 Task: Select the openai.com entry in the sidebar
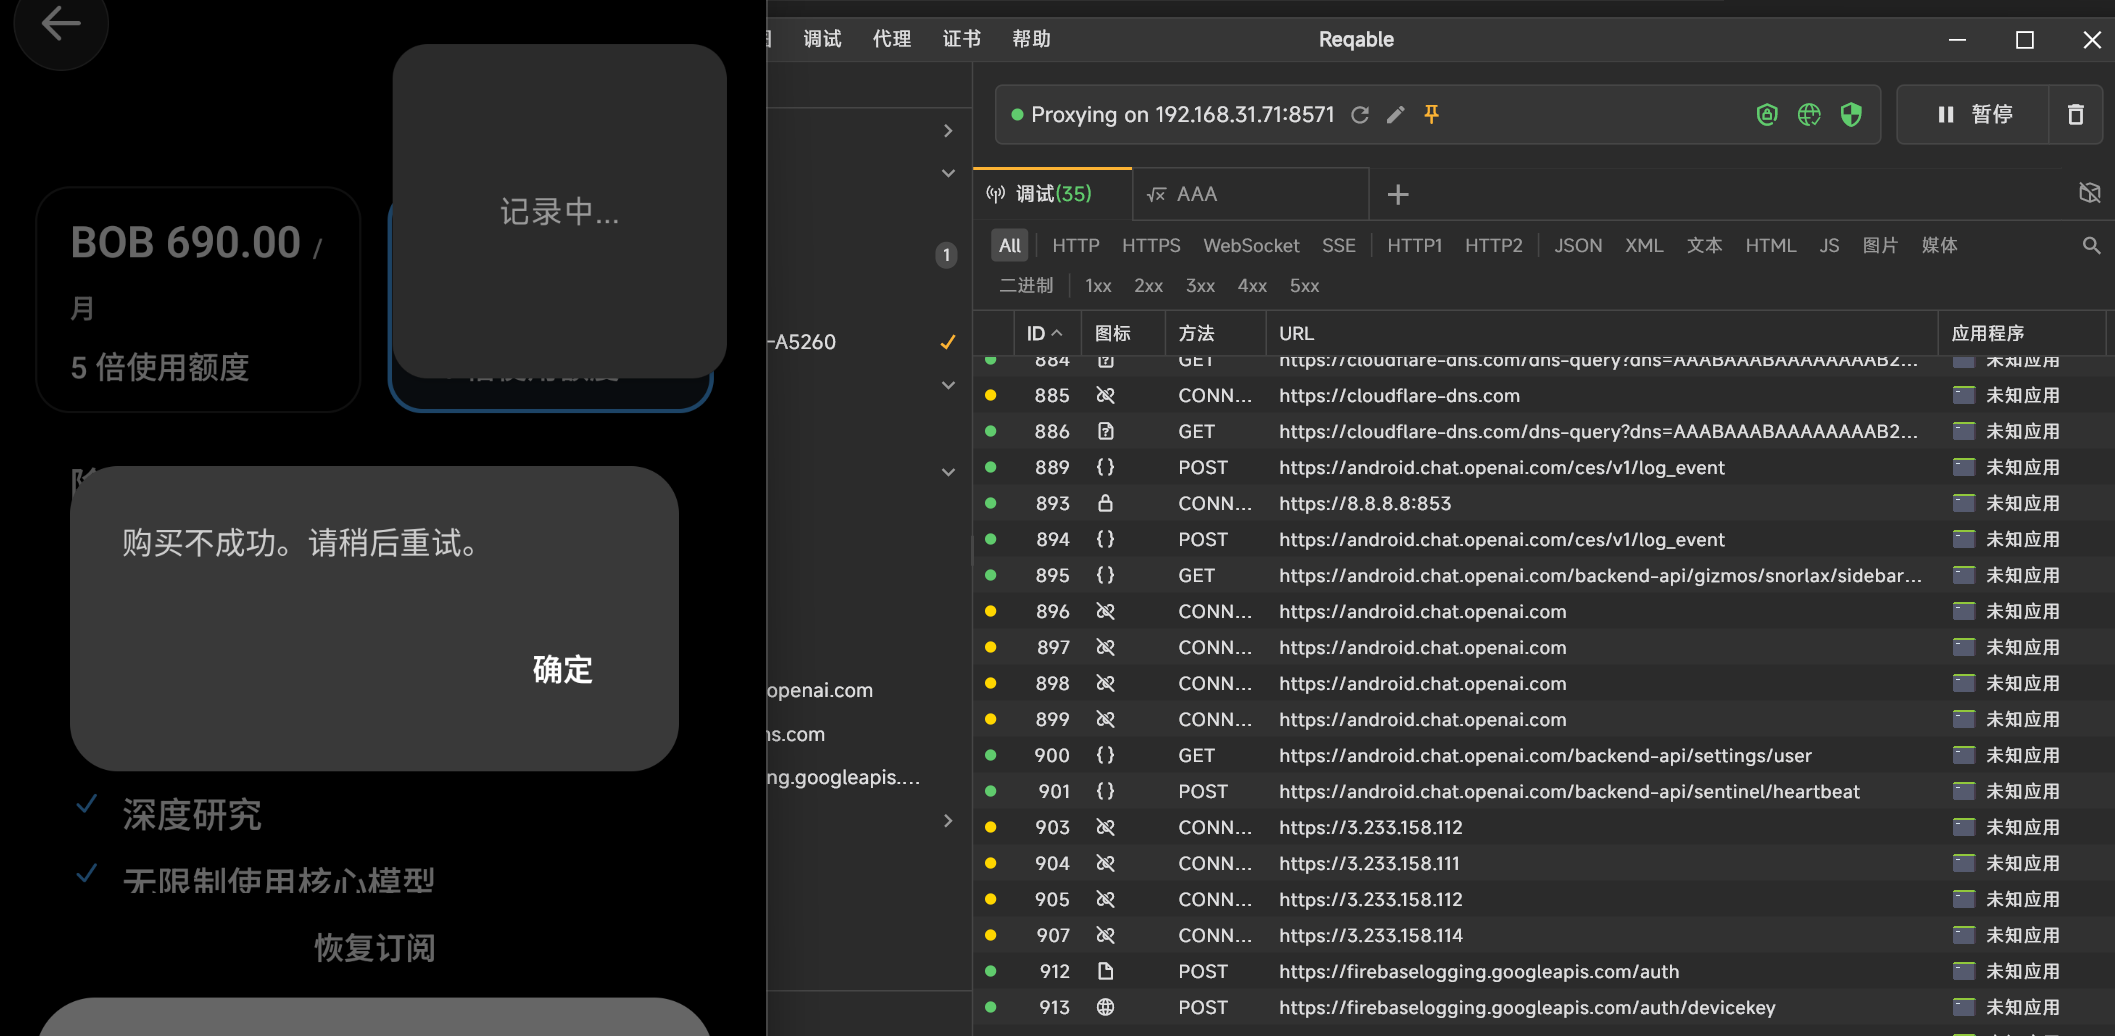coord(820,690)
